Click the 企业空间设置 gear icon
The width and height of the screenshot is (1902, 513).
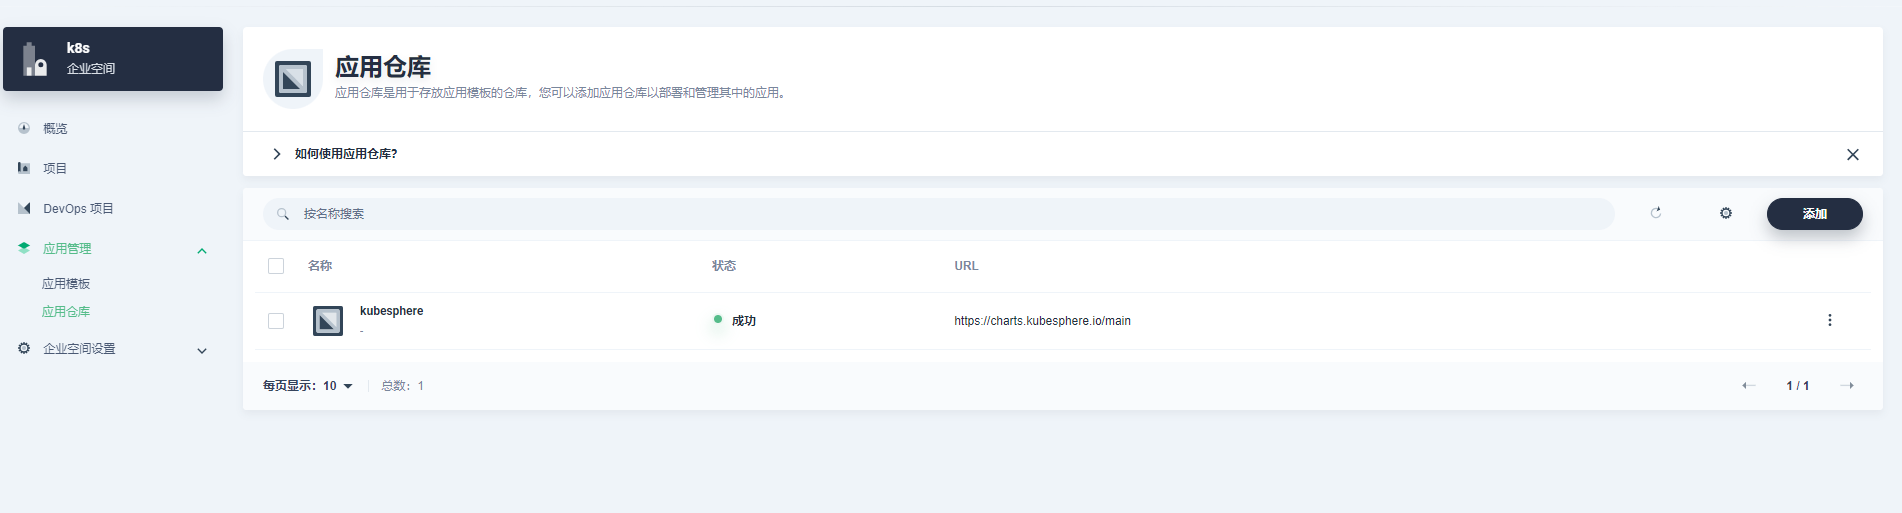click(x=24, y=348)
